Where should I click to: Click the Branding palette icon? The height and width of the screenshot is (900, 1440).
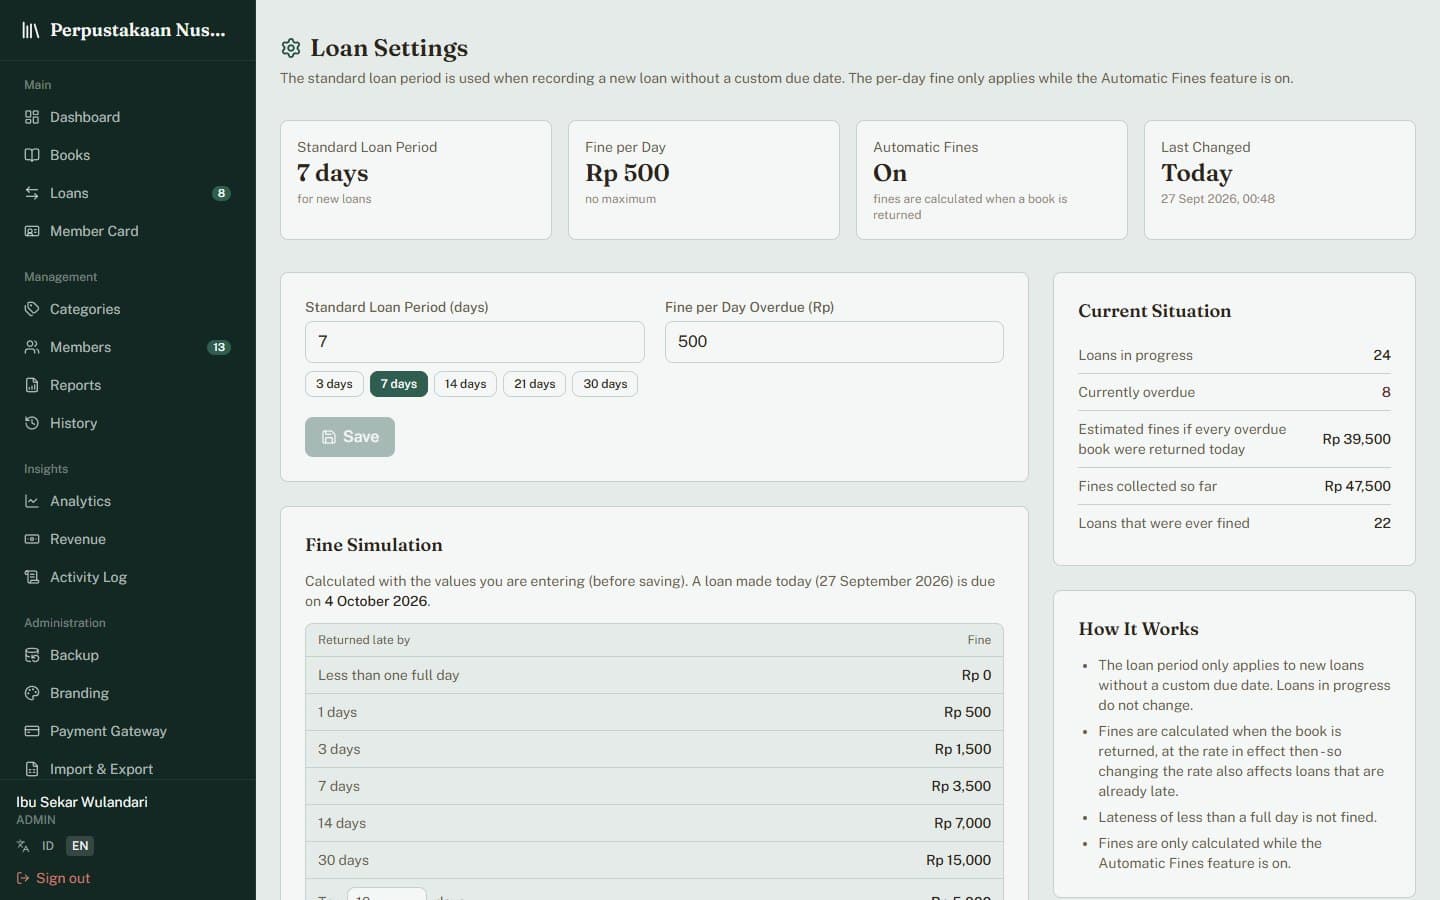tap(32, 693)
